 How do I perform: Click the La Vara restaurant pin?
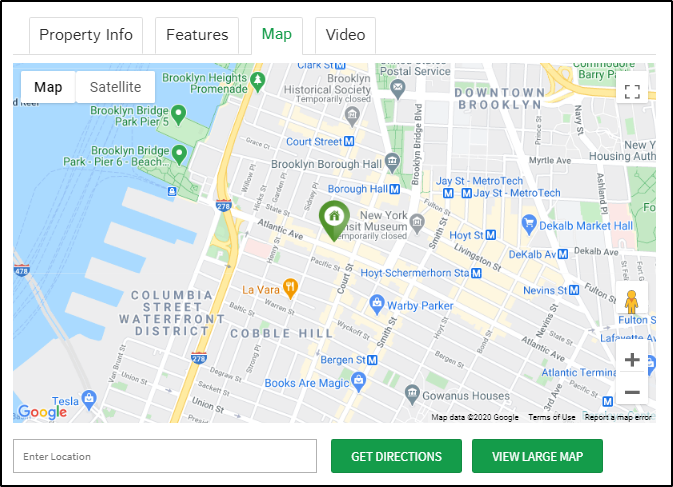pyautogui.click(x=291, y=288)
